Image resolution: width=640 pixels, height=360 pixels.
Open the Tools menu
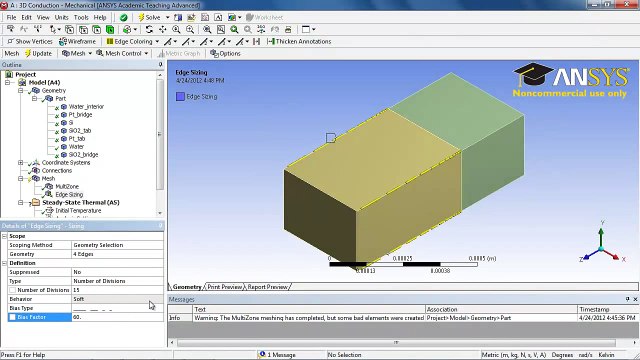pos(81,18)
